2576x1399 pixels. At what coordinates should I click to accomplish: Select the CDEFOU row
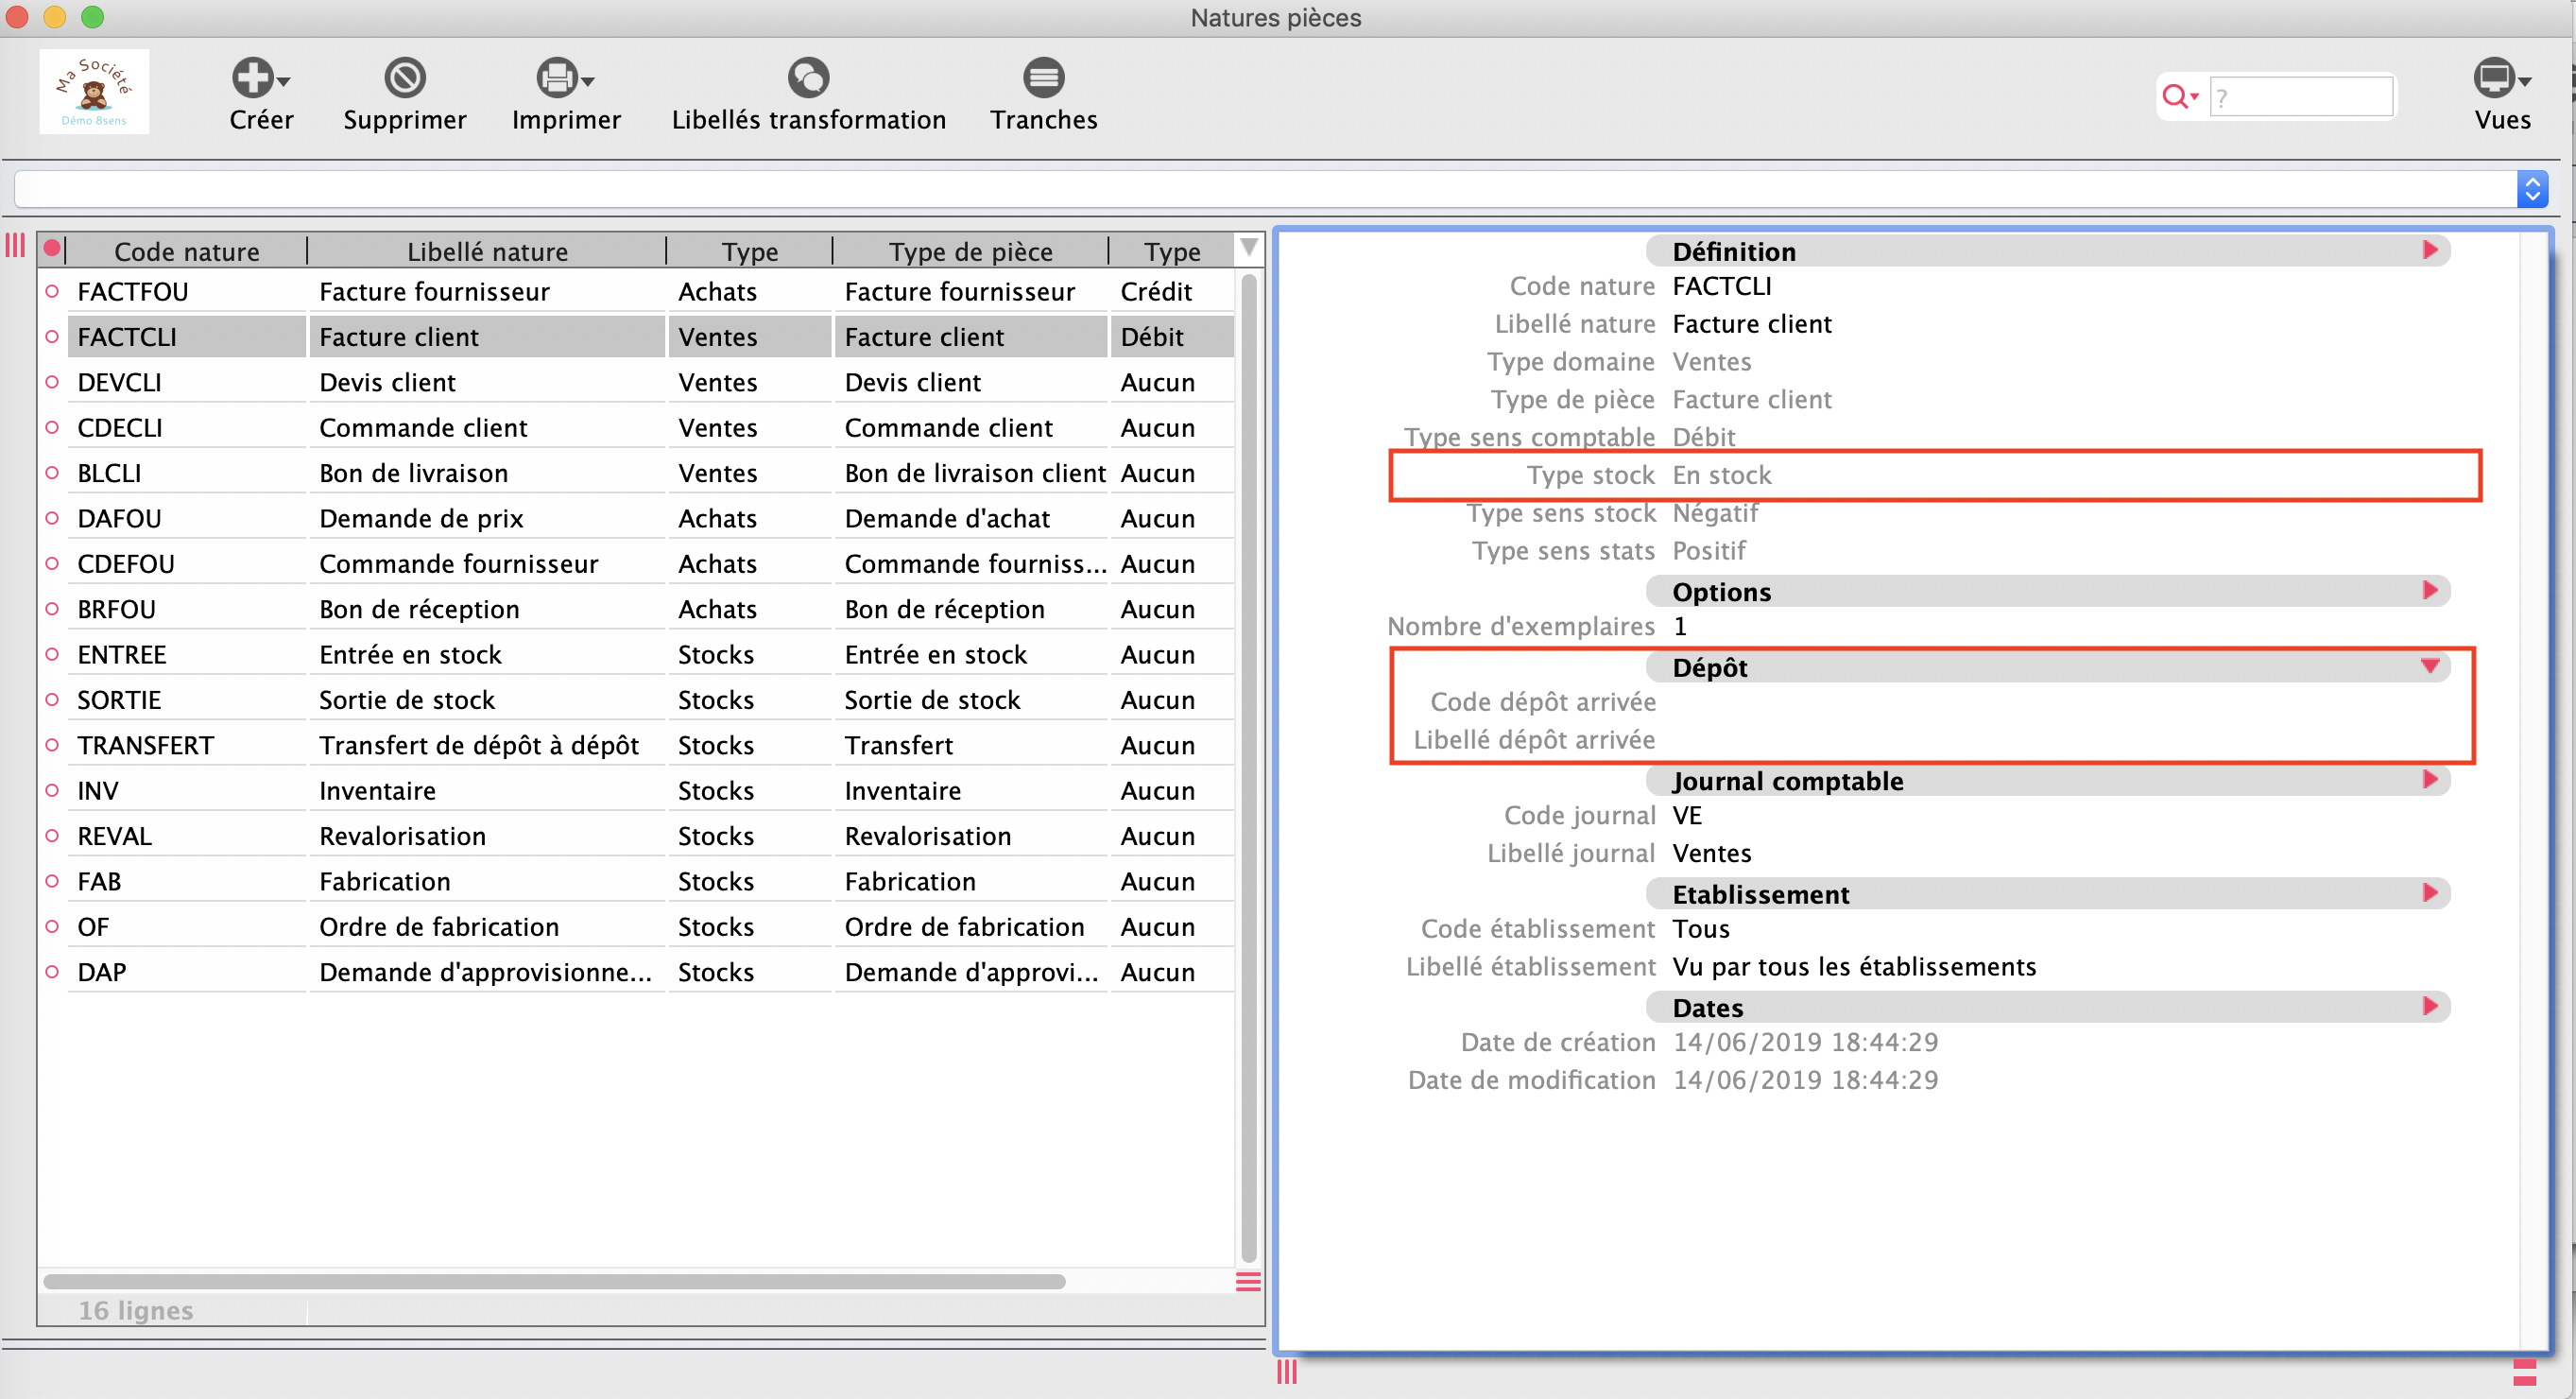click(650, 564)
